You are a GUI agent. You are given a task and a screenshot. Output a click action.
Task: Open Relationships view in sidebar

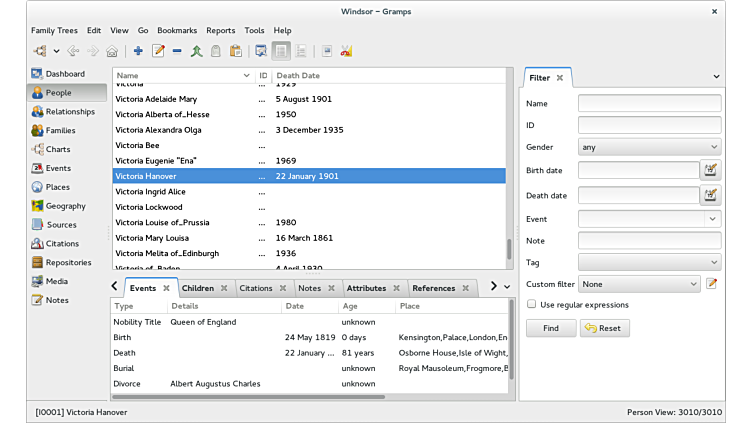pos(67,111)
